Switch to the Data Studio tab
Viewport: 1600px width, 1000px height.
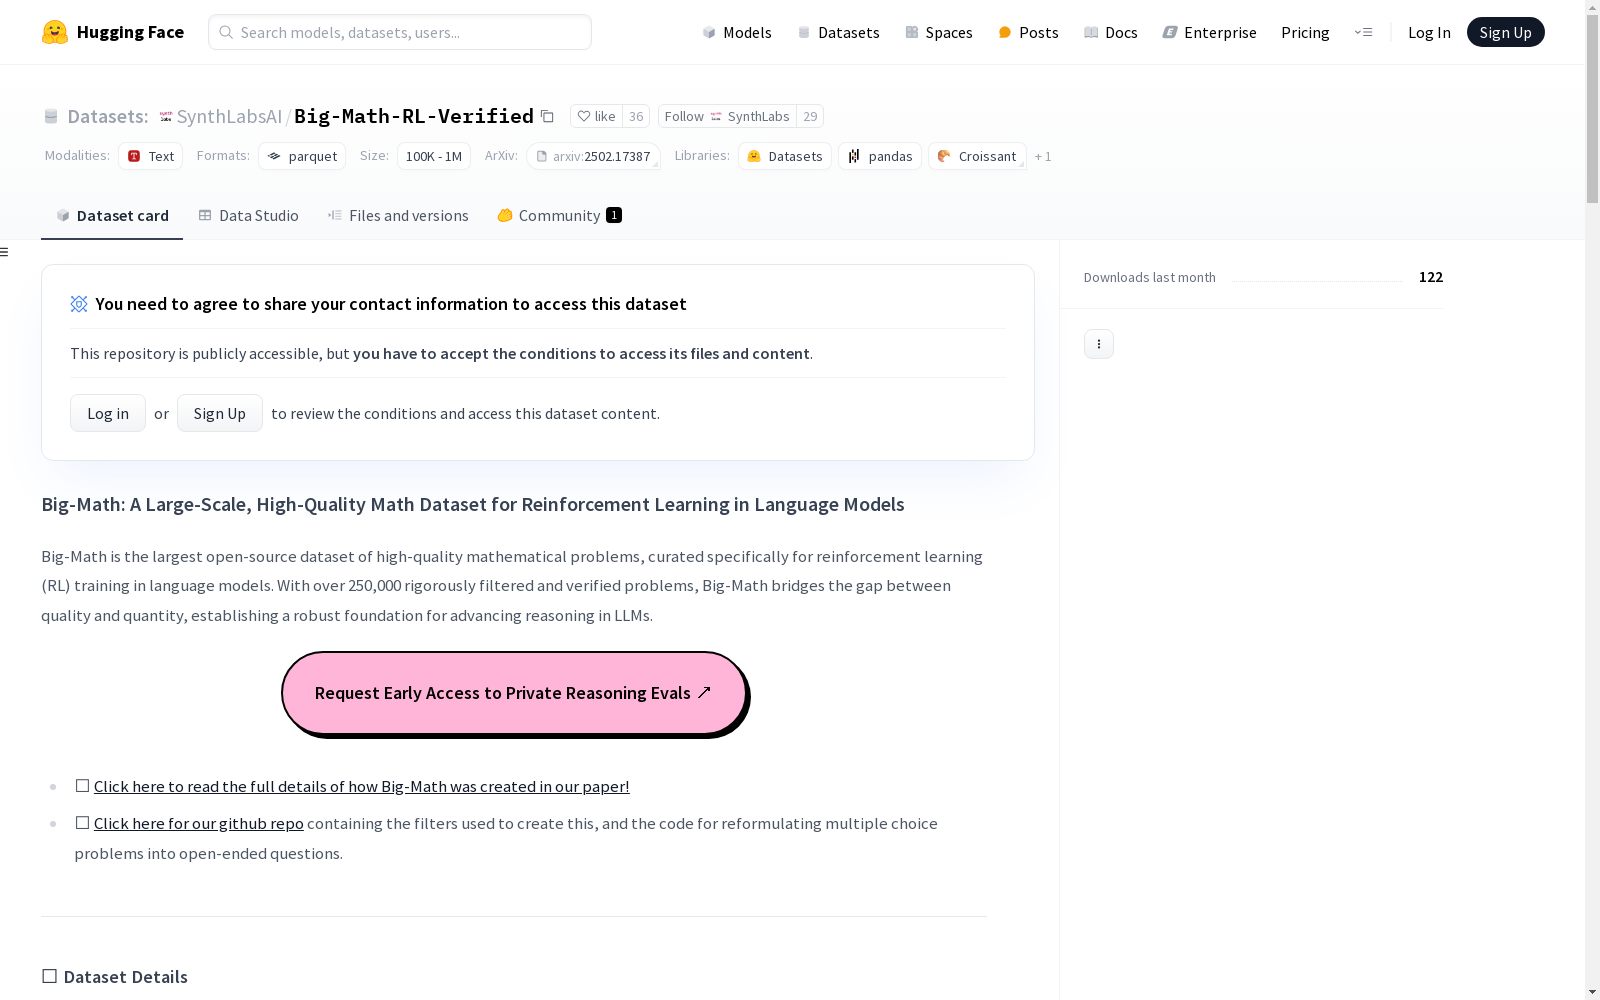(249, 215)
